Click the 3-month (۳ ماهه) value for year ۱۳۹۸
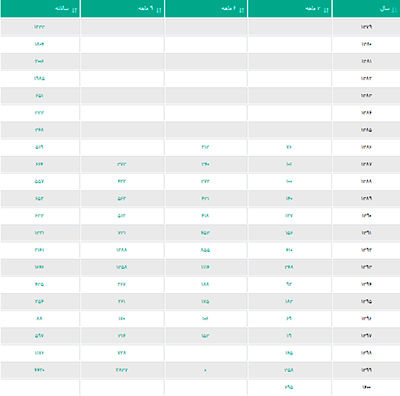This screenshot has height=396, width=400. pyautogui.click(x=289, y=353)
